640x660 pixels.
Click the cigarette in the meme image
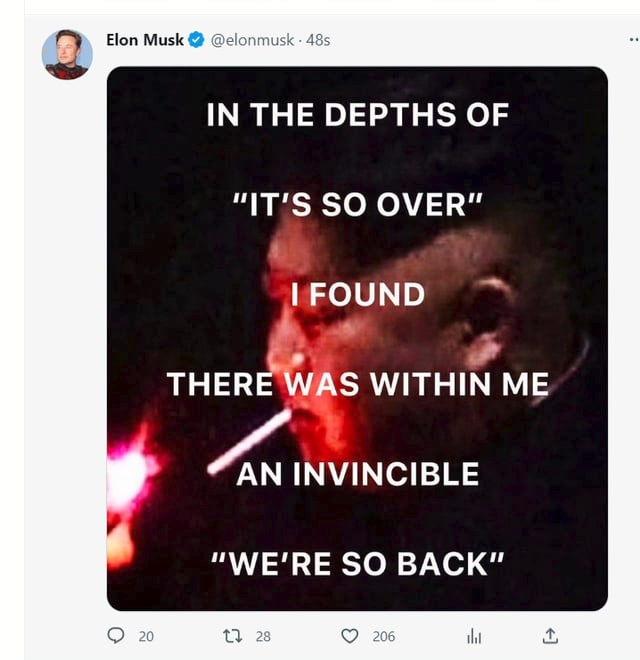pos(250,441)
